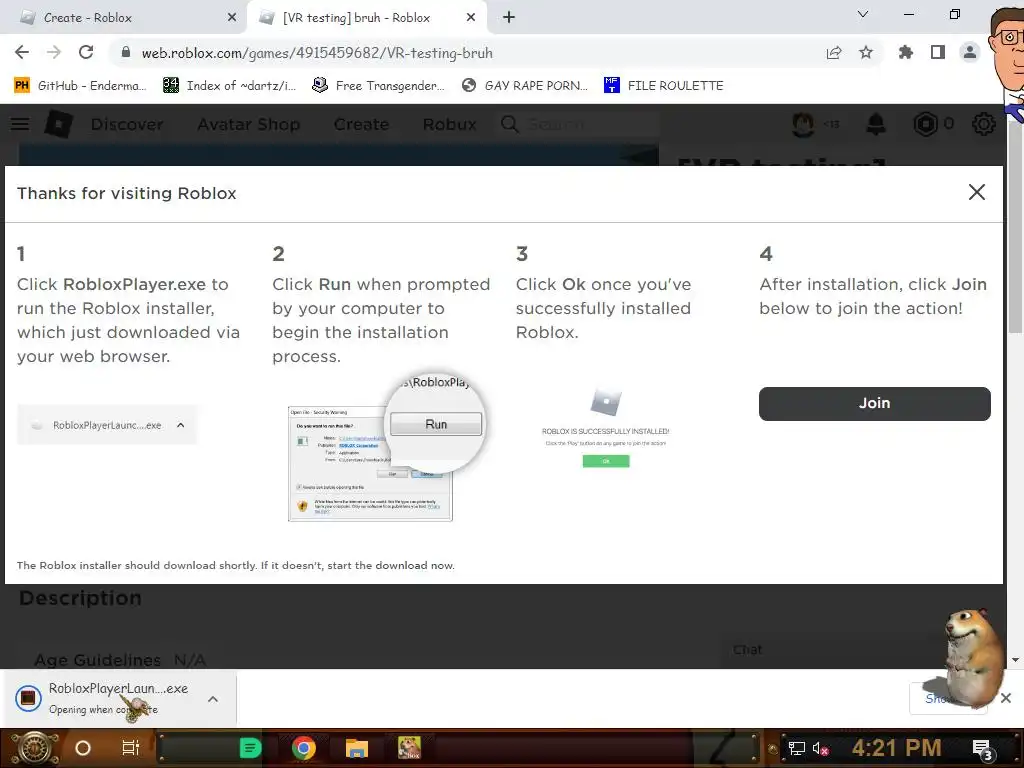Image resolution: width=1024 pixels, height=768 pixels.
Task: Click the Roblox user avatar icon
Action: 803,123
